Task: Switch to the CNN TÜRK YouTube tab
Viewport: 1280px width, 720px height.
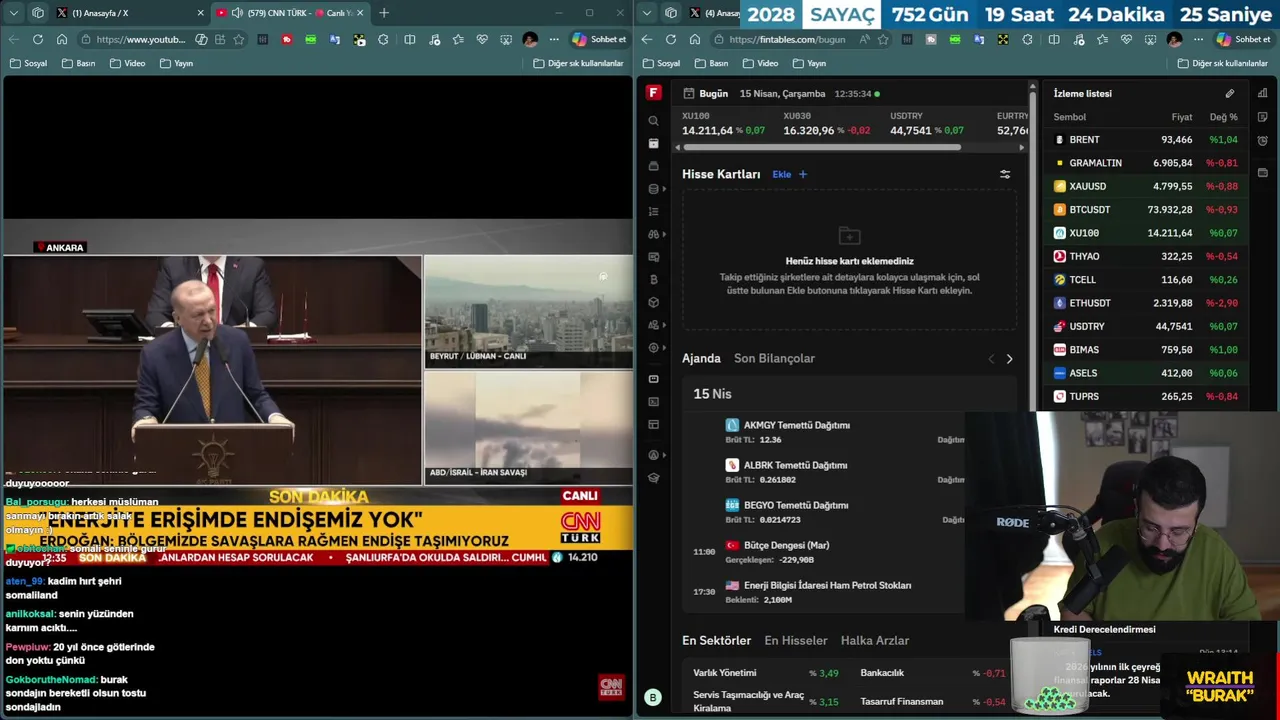Action: point(290,13)
